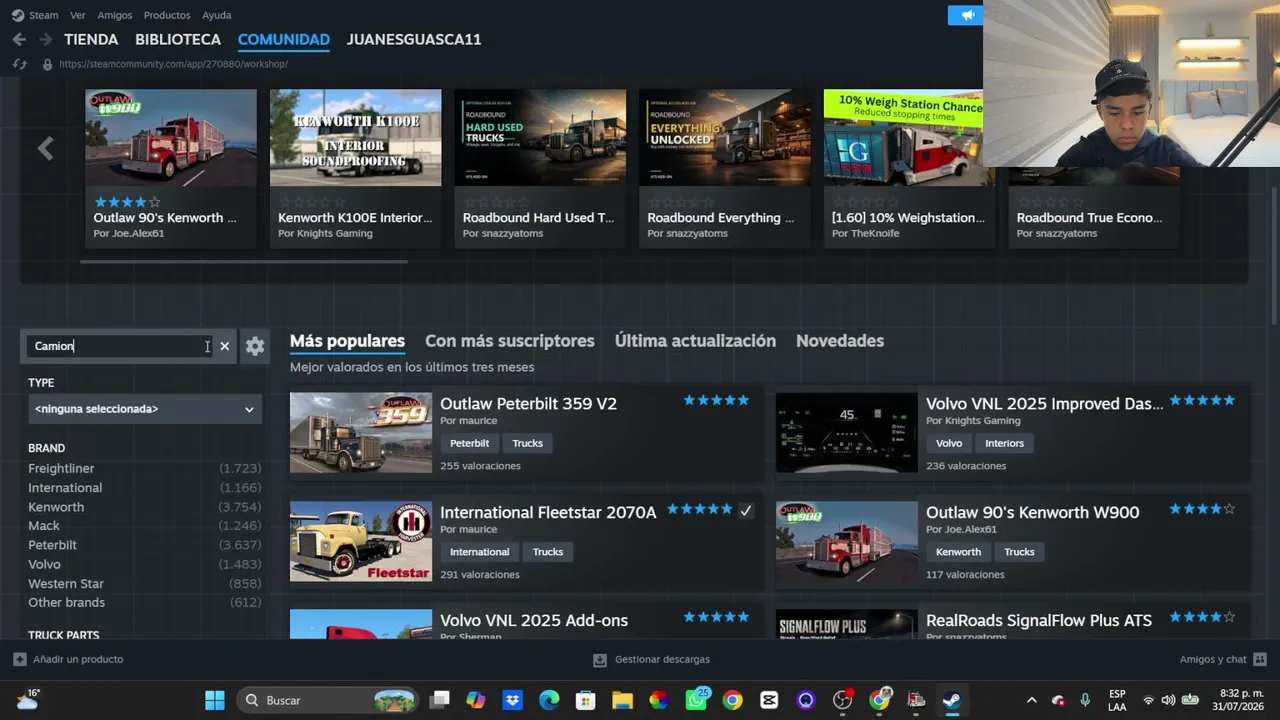Switch to Última actualización tab
Screen dimensions: 1280x720
[x=695, y=341]
